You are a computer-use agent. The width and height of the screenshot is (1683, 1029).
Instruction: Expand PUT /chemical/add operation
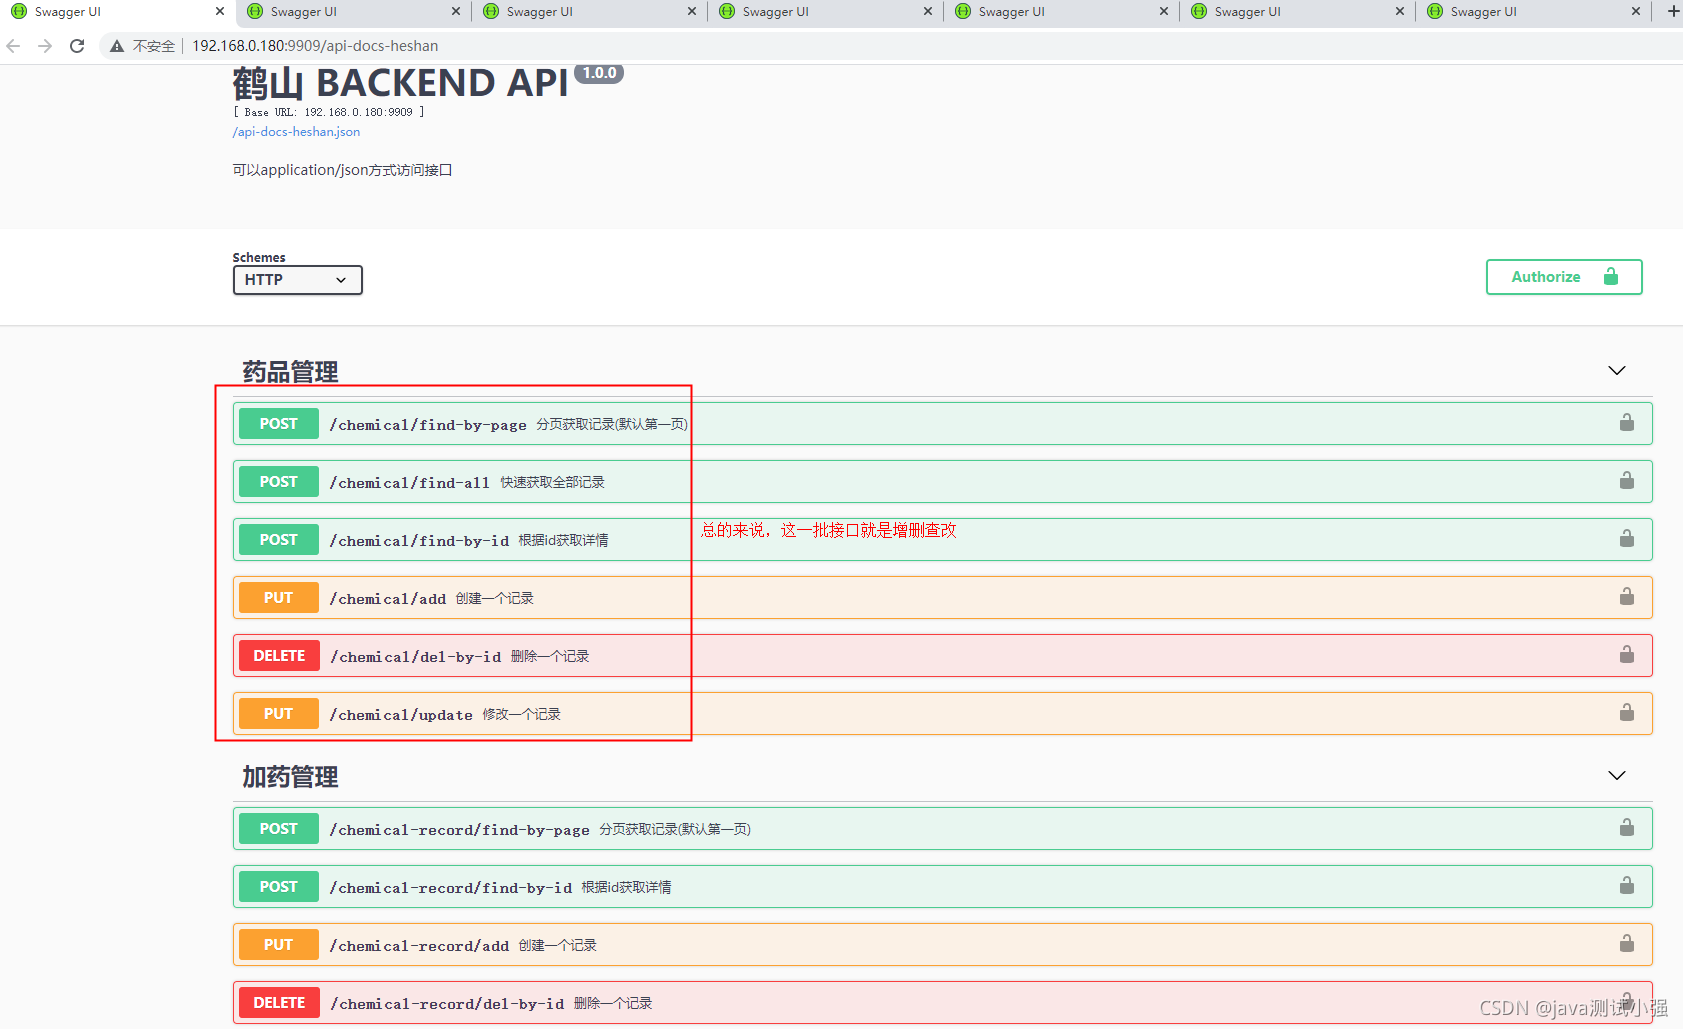[x=942, y=598]
